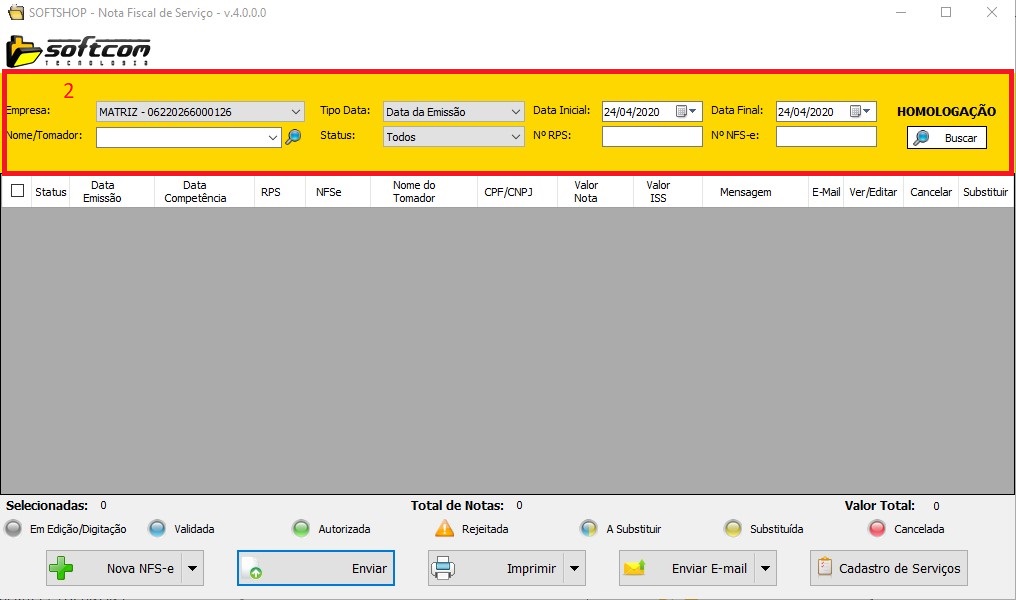
Task: Expand the Status filter dropdown
Action: tap(516, 137)
